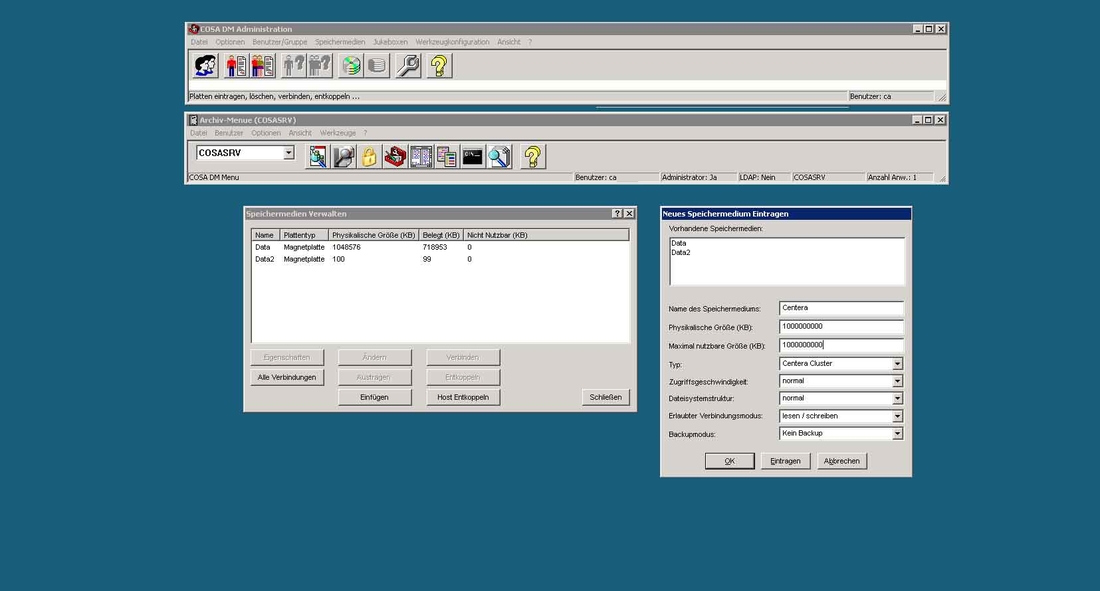Click the Host Entkoppeln button
The image size is (1100, 591).
click(462, 397)
